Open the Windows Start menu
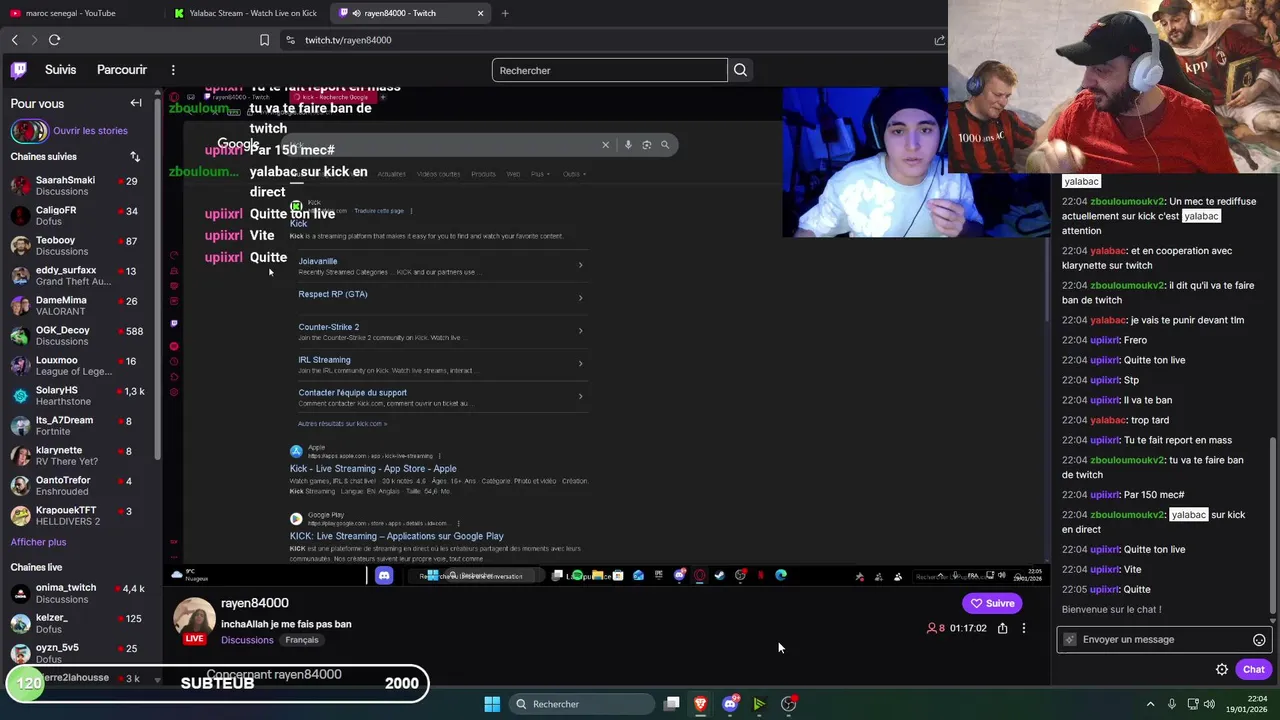This screenshot has width=1280, height=720. pyautogui.click(x=492, y=704)
